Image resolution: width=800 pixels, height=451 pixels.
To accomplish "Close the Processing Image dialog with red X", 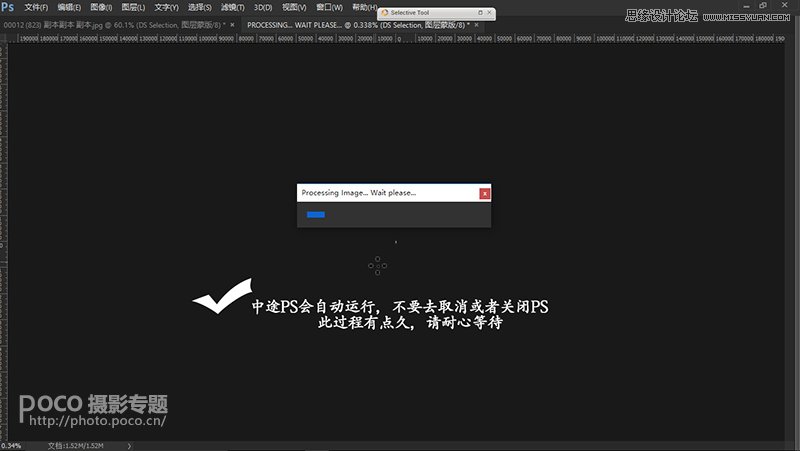I will (x=485, y=193).
